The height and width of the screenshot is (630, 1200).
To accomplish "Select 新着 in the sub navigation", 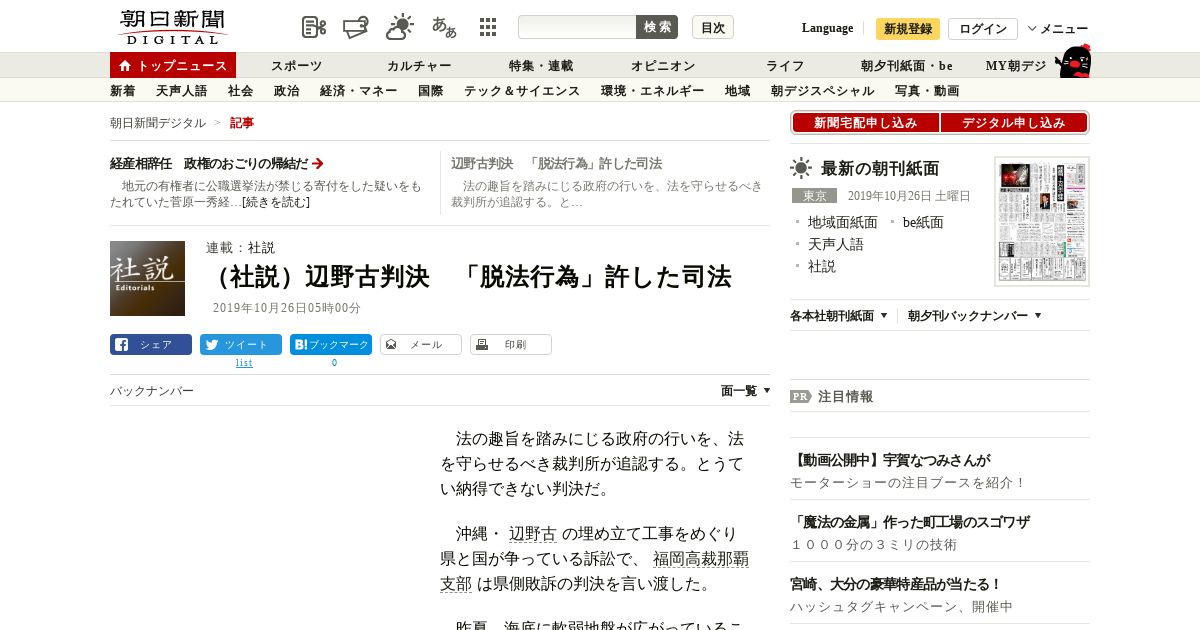I will click(x=123, y=91).
